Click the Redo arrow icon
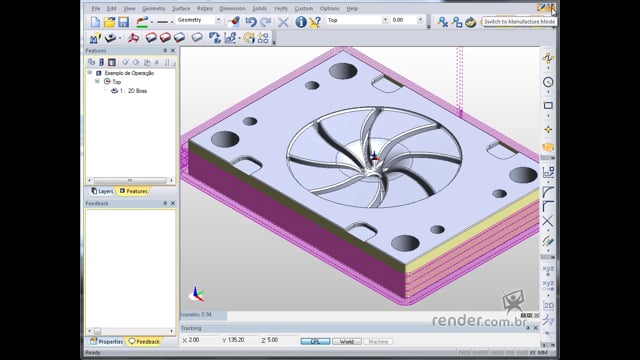 coord(266,21)
